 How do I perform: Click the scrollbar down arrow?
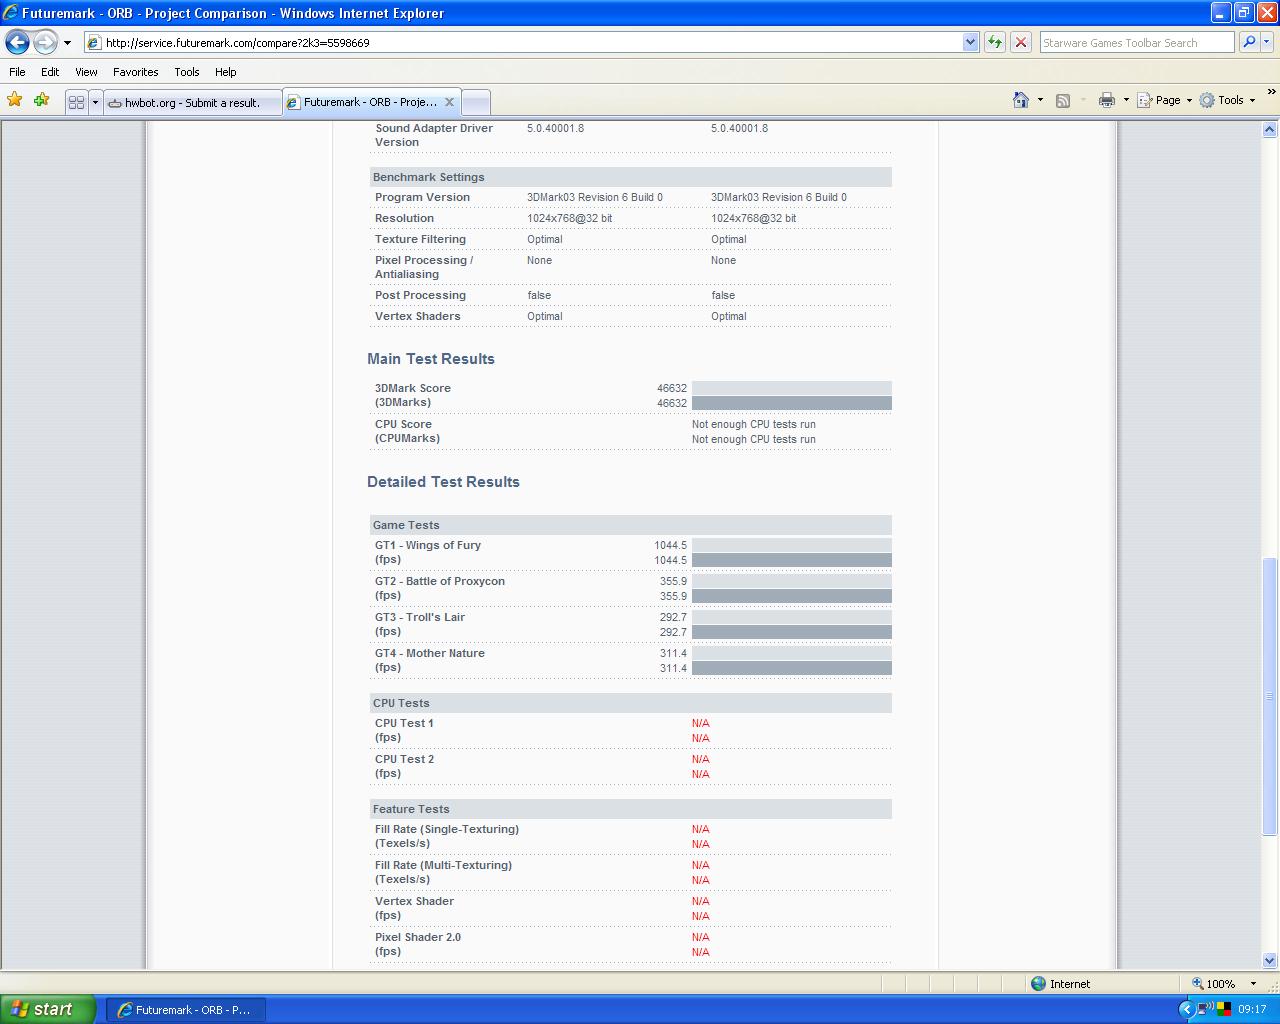(1270, 961)
